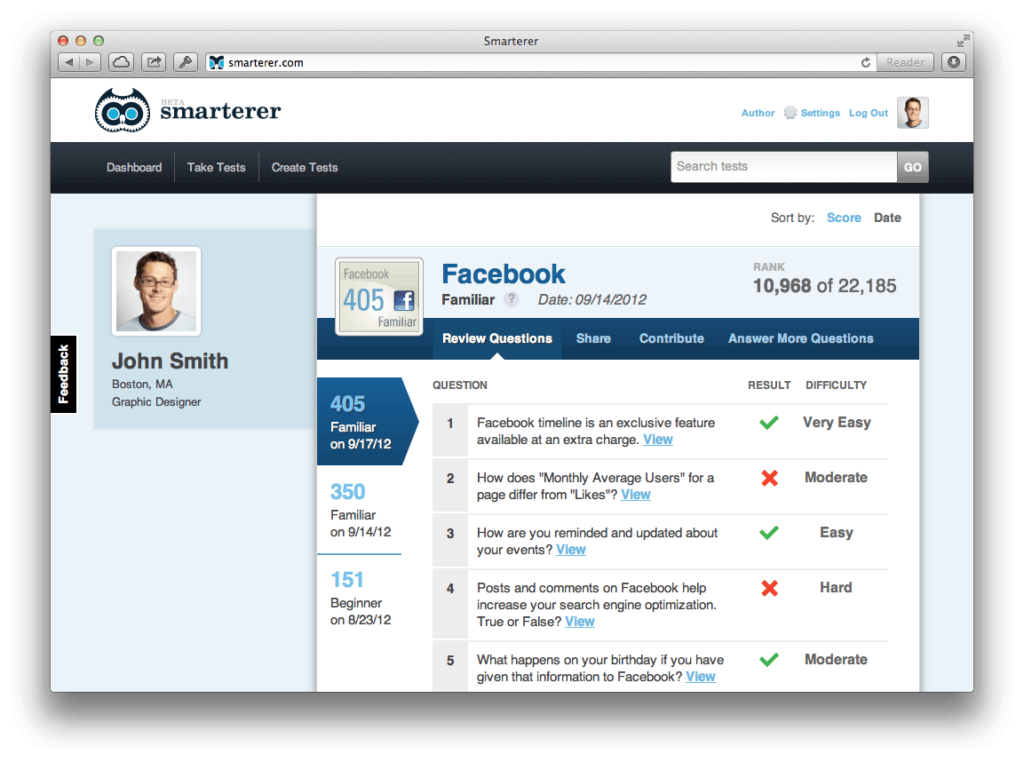Image resolution: width=1024 pixels, height=762 pixels.
Task: Click the rank 10,968 of 22,185 text
Action: tap(824, 286)
